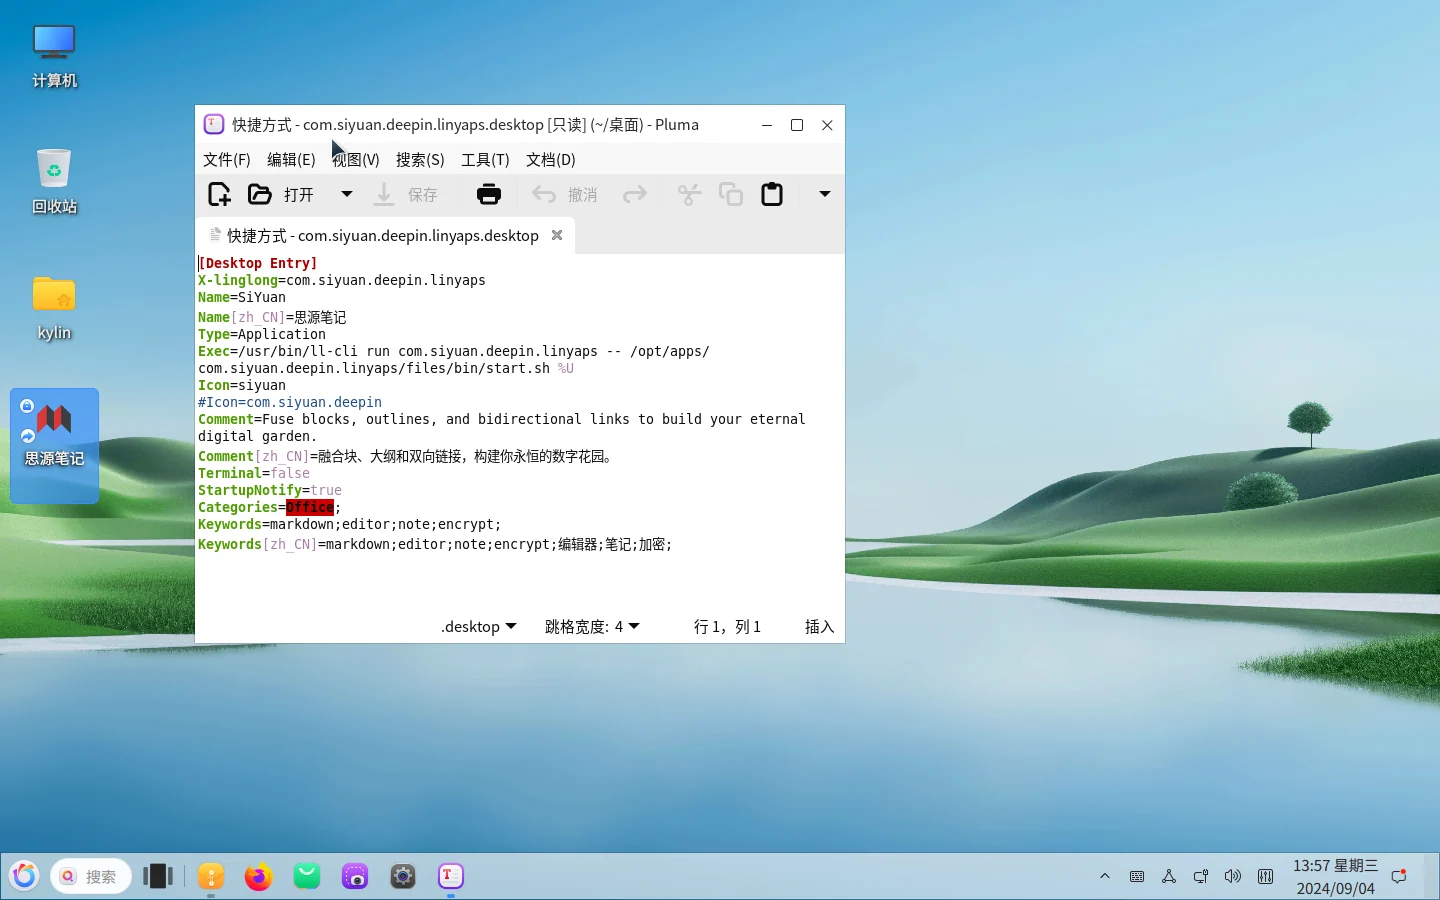Open the volume control in system tray
This screenshot has height=900, width=1440.
(x=1233, y=877)
